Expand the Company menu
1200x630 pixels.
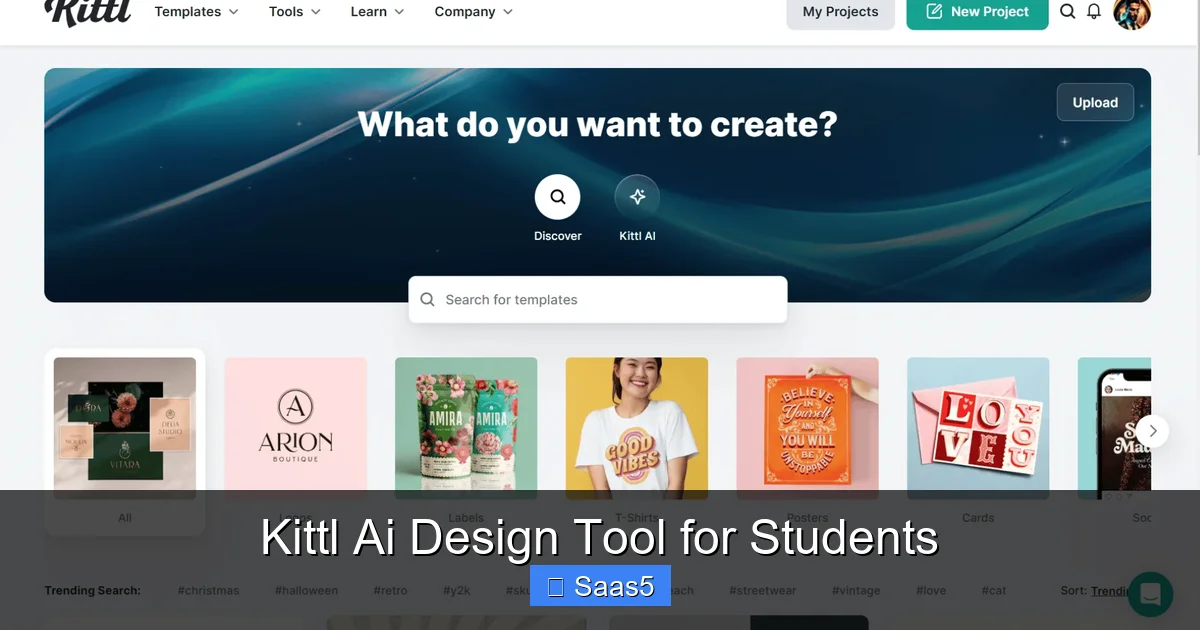click(x=474, y=12)
